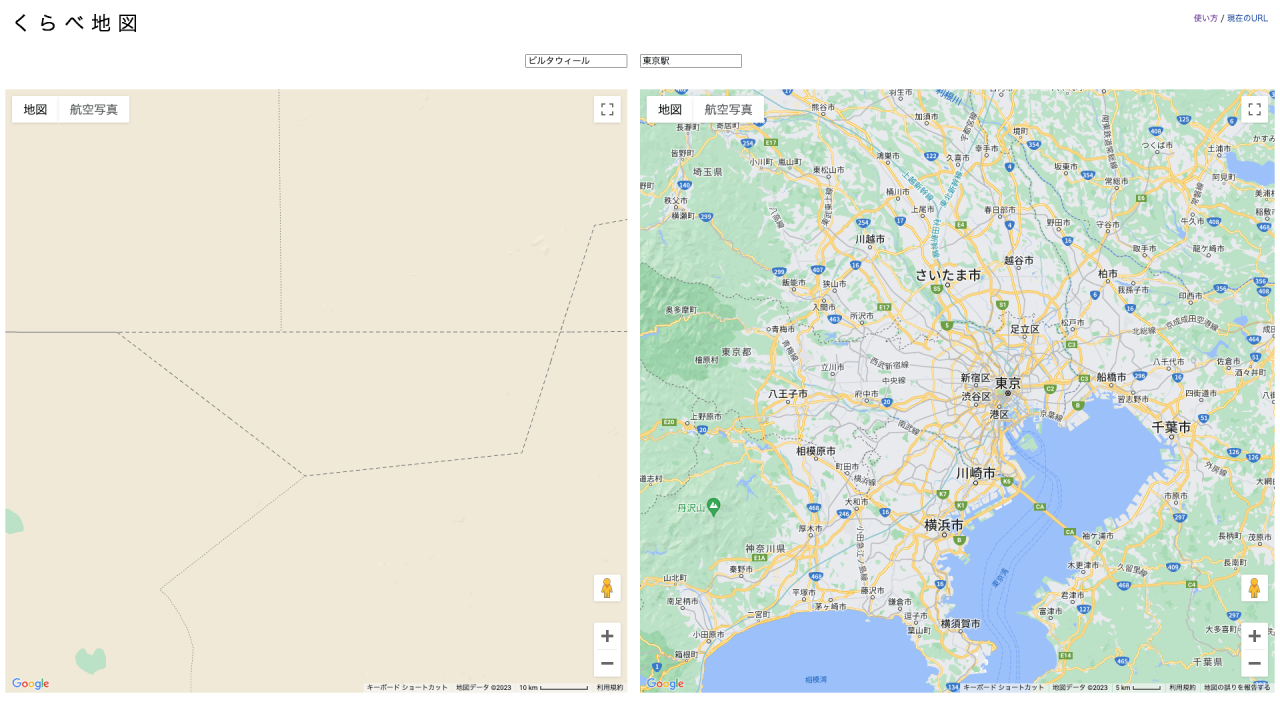Image resolution: width=1280 pixels, height=720 pixels.
Task: Click the 新宿区 map label
Action: click(x=975, y=378)
